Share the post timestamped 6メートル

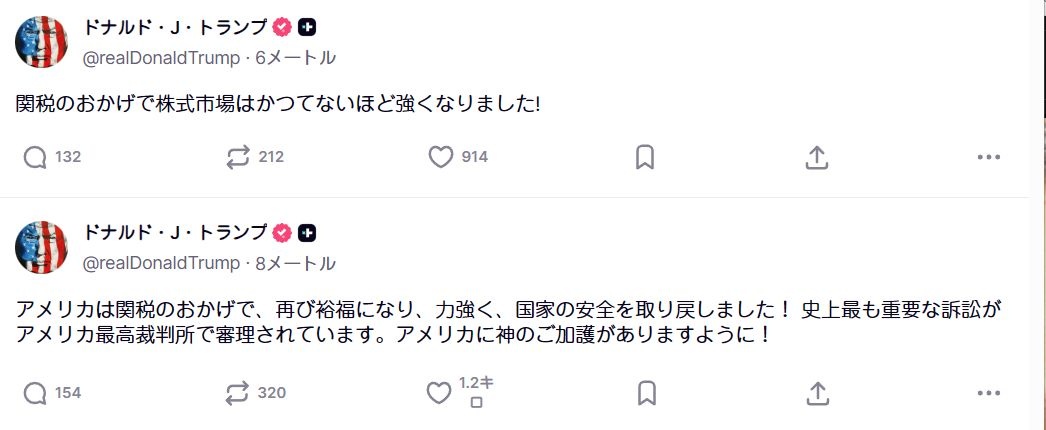(816, 157)
